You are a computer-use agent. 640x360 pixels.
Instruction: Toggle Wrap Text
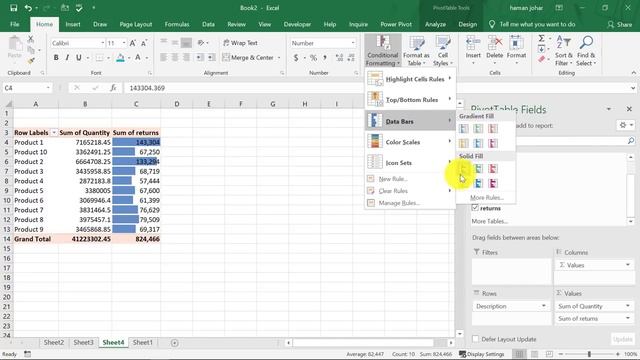coord(241,43)
